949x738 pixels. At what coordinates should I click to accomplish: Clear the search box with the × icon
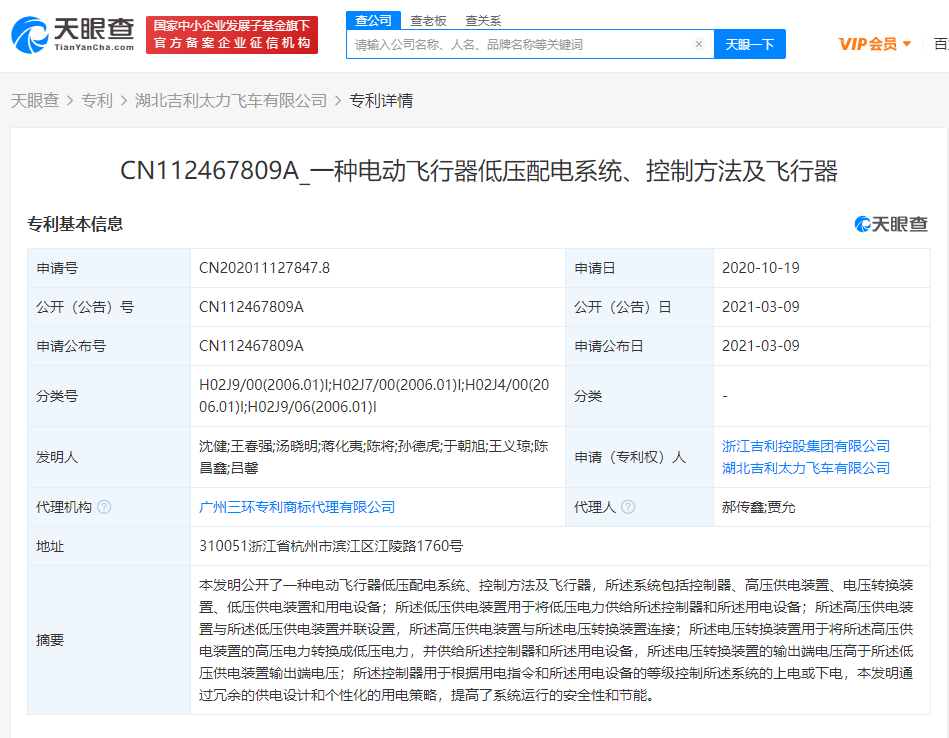coord(698,44)
